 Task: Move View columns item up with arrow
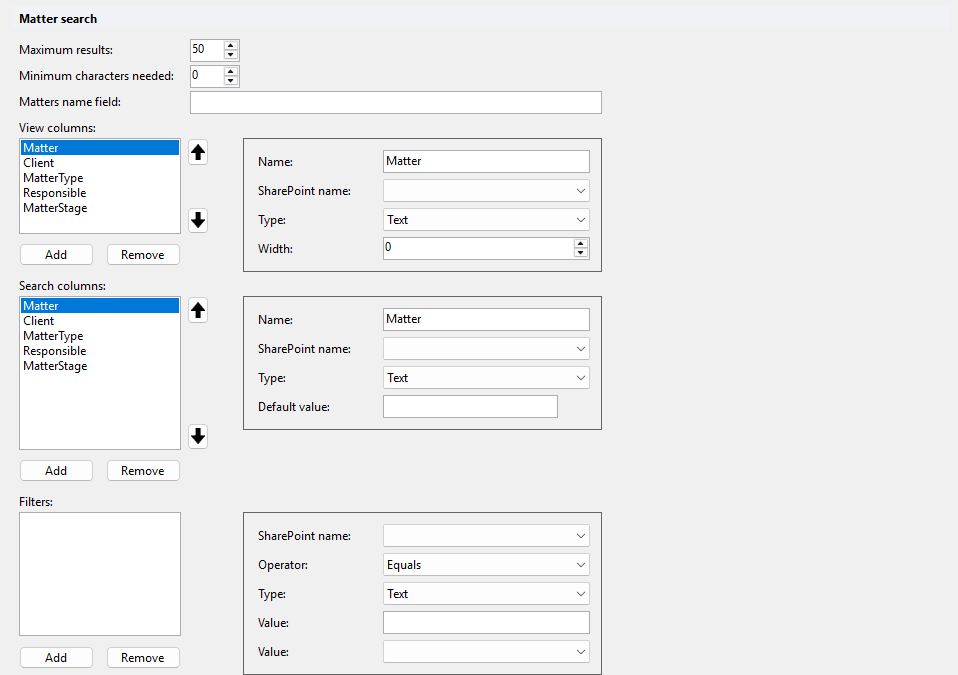pos(198,152)
